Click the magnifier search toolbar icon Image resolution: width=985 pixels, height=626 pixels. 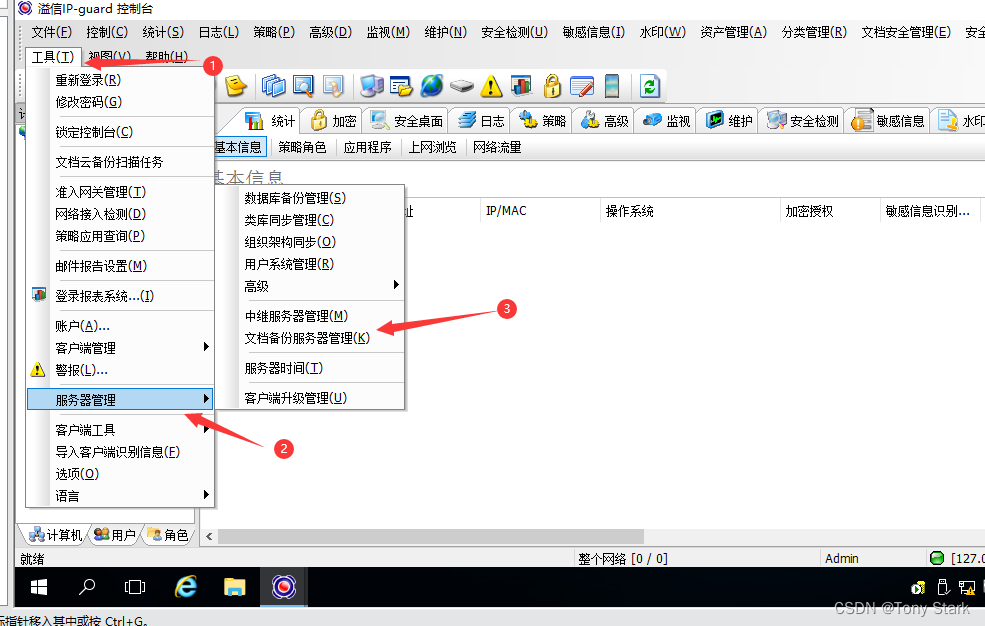[302, 86]
